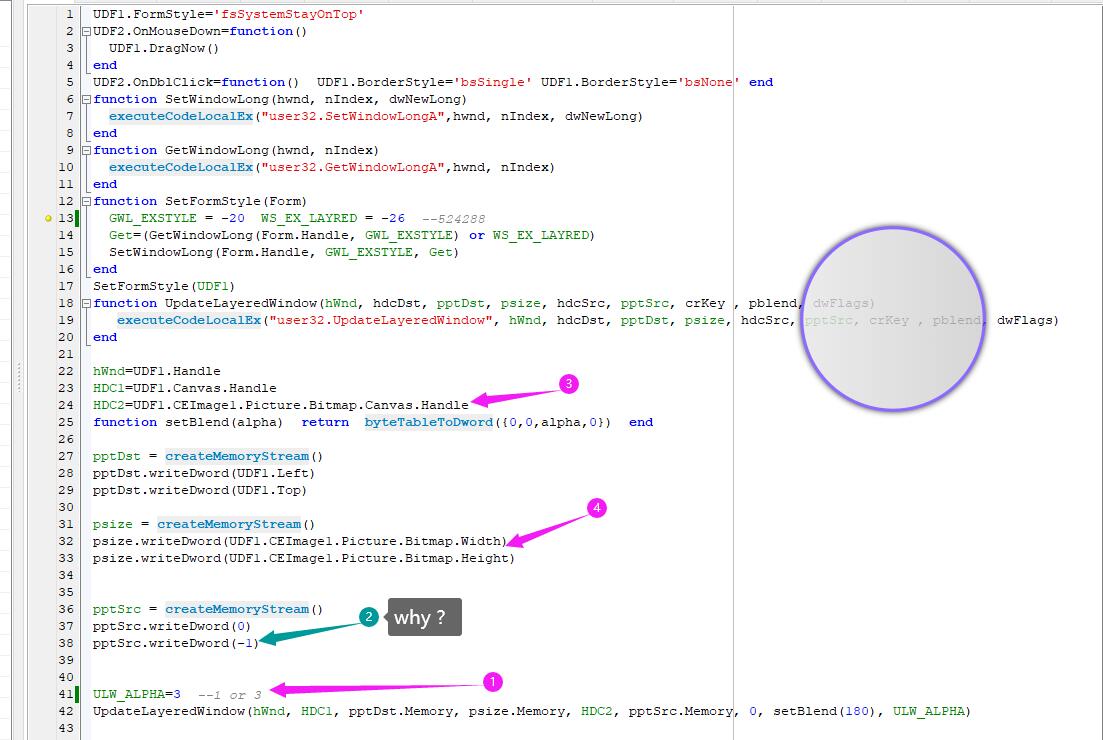
Task: Click line number 41 in the gutter
Action: pyautogui.click(x=66, y=695)
